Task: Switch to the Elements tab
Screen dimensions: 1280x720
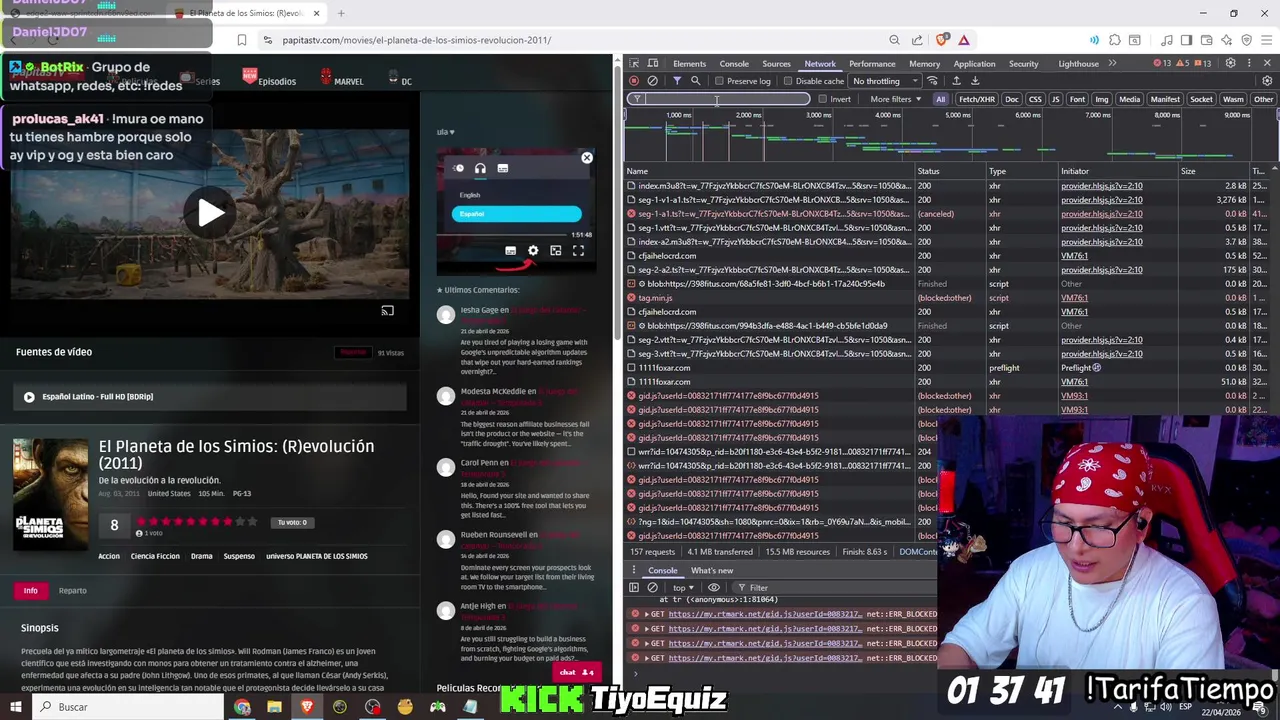Action: pyautogui.click(x=689, y=64)
